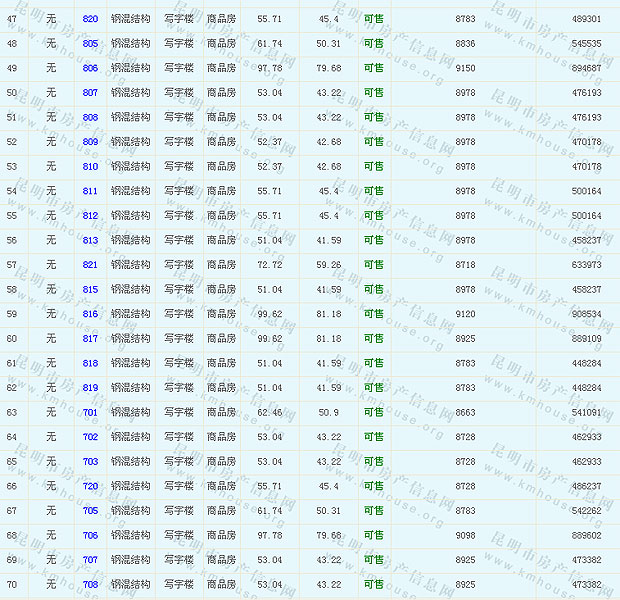Viewport: 620px width, 600px height.
Task: Click the room 819 link
Action: [90, 388]
